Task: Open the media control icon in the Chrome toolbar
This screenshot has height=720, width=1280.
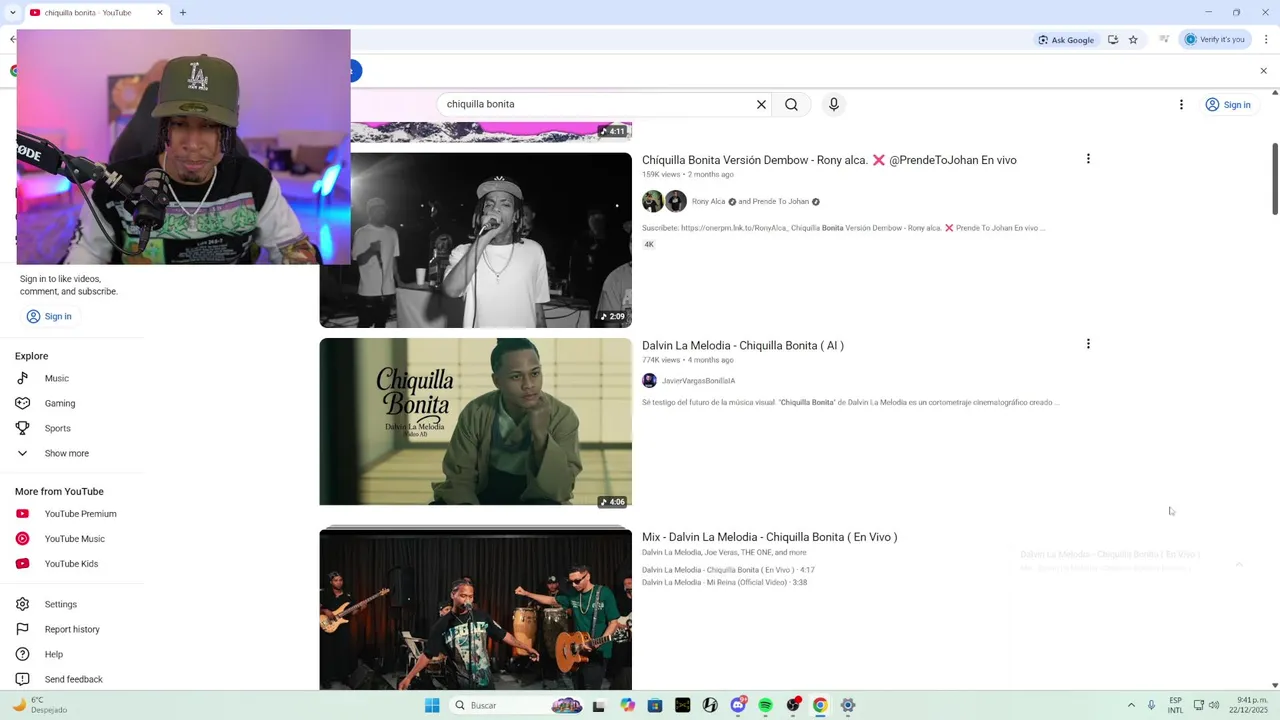Action: (x=1164, y=40)
